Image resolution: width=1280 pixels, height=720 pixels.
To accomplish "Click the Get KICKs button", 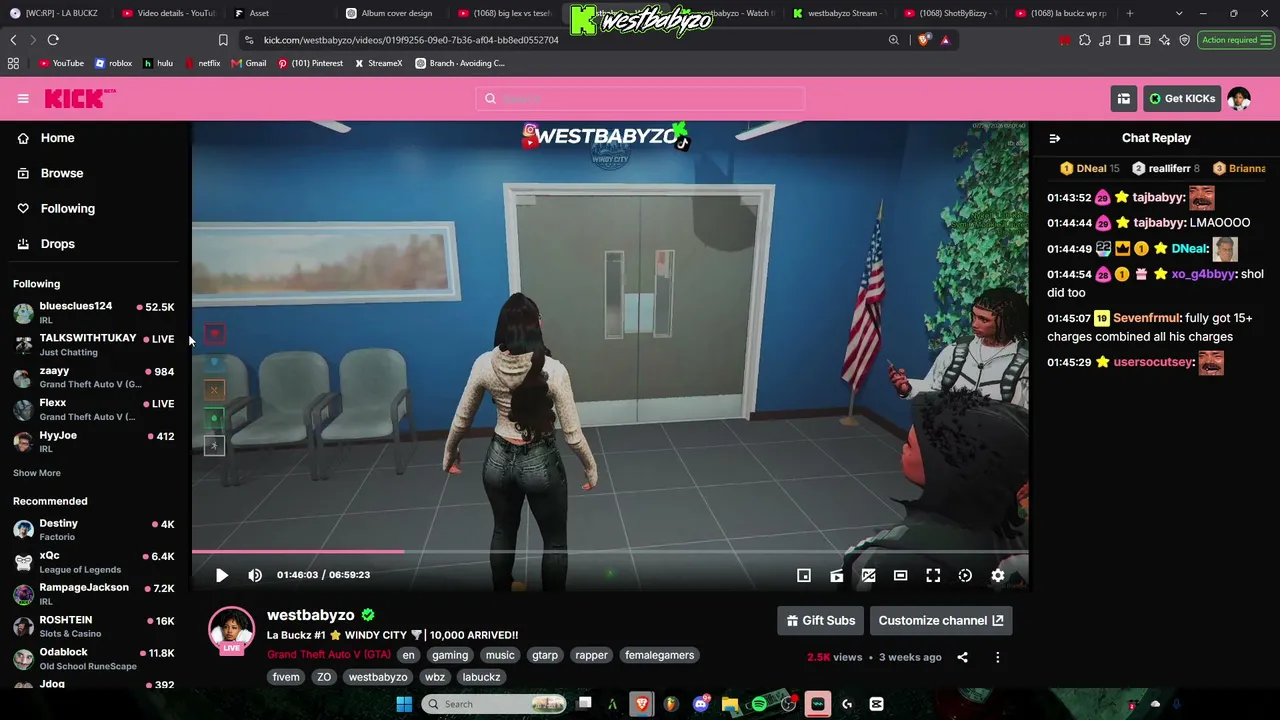I will coord(1182,98).
